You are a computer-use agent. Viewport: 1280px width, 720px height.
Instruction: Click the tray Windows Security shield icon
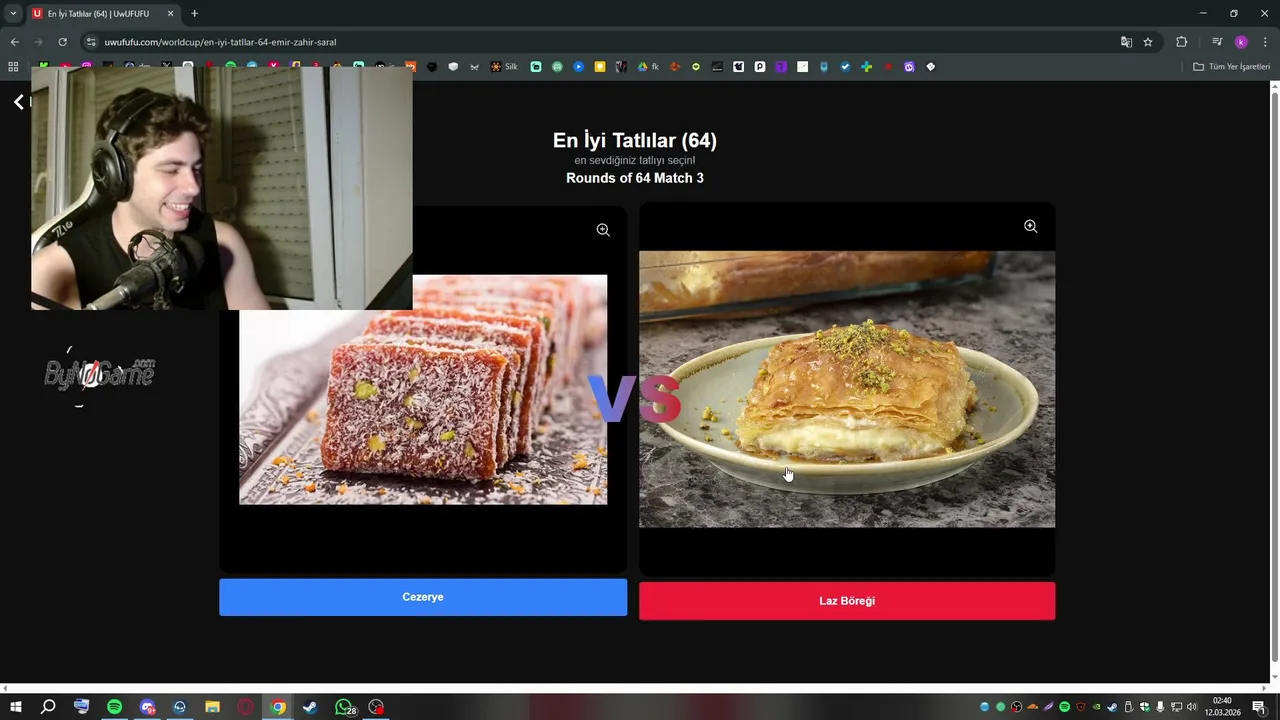1144,707
